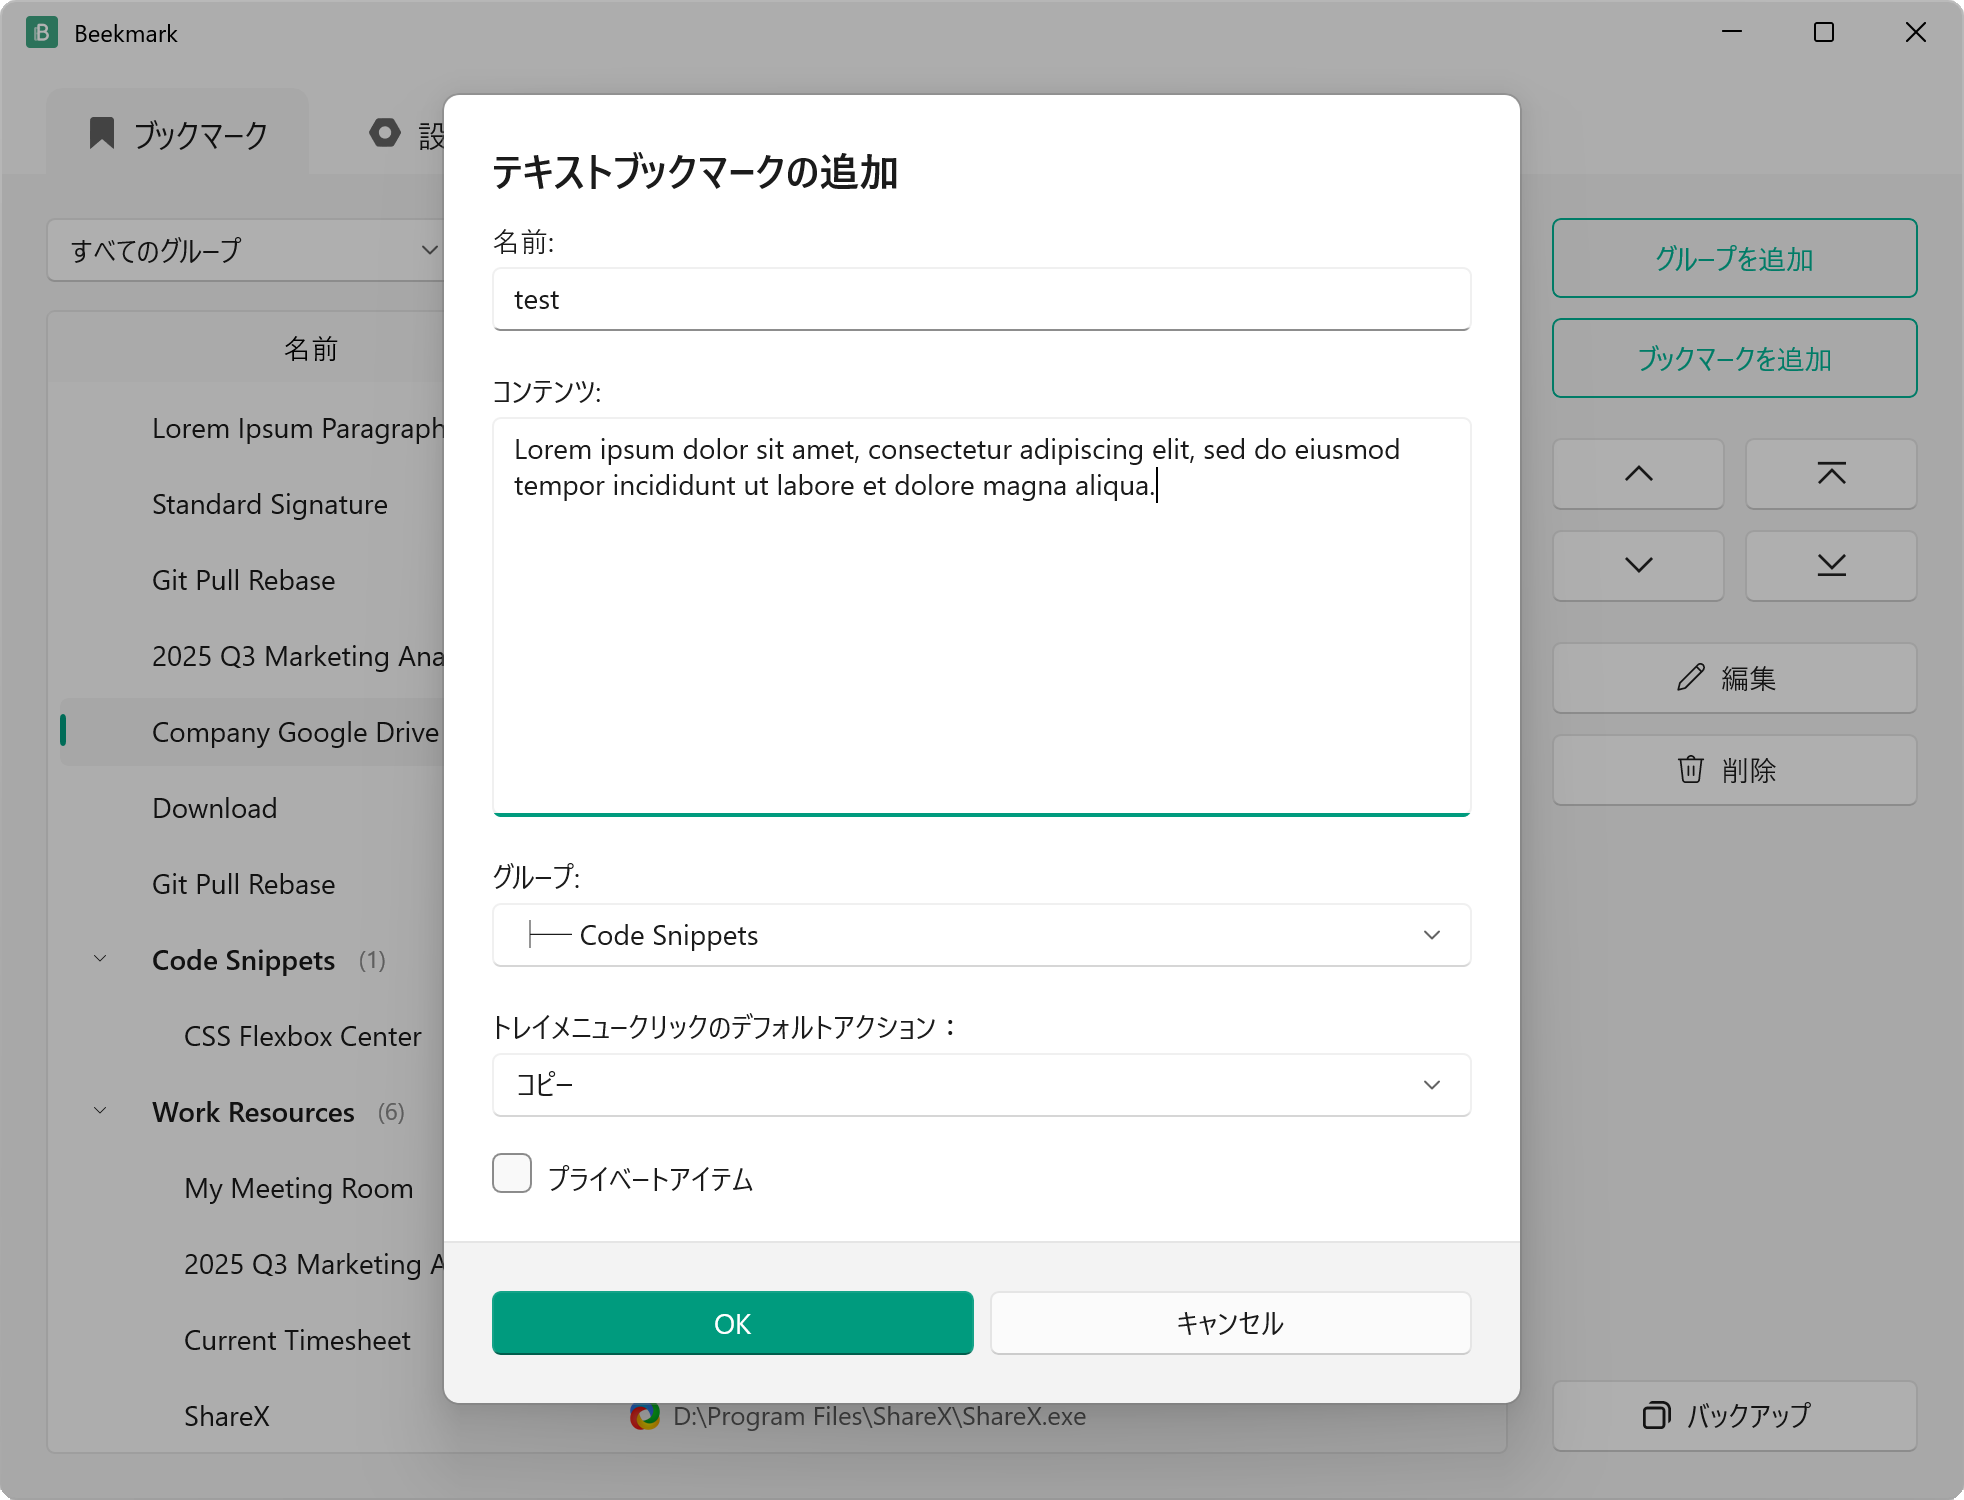This screenshot has width=1964, height=1500.
Task: Switch to the ブックマーク tab
Action: 178,133
